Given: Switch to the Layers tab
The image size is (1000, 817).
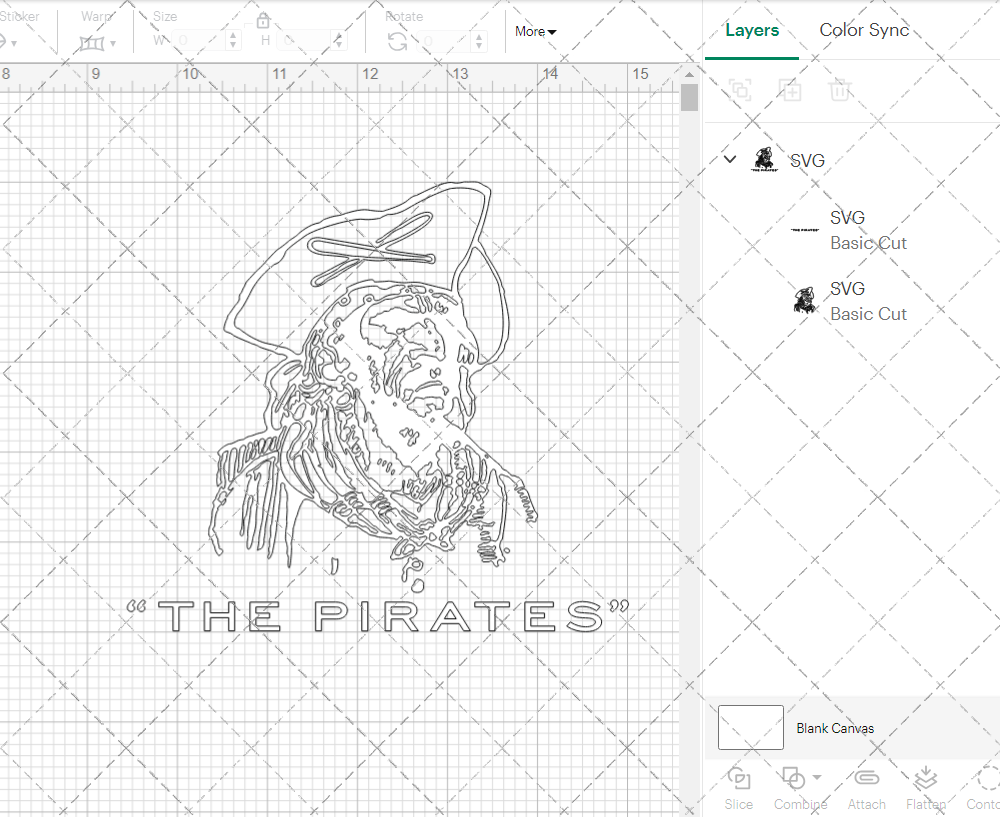Looking at the screenshot, I should pos(752,30).
